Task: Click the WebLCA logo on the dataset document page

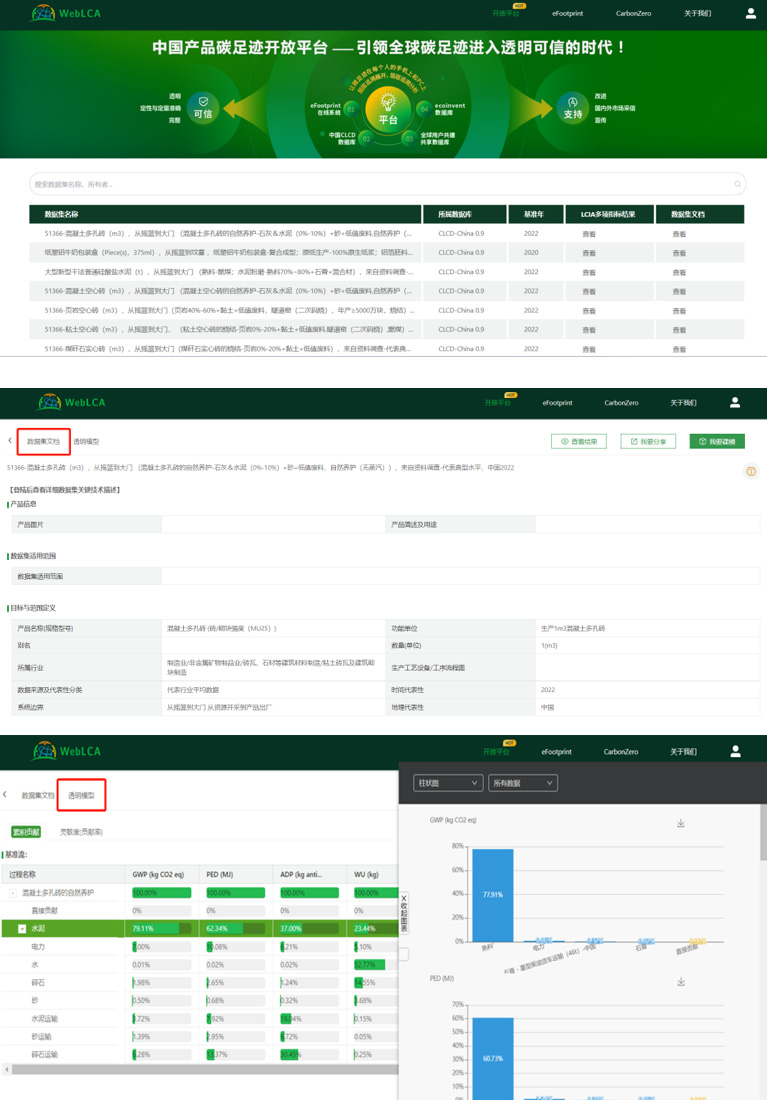Action: 71,402
